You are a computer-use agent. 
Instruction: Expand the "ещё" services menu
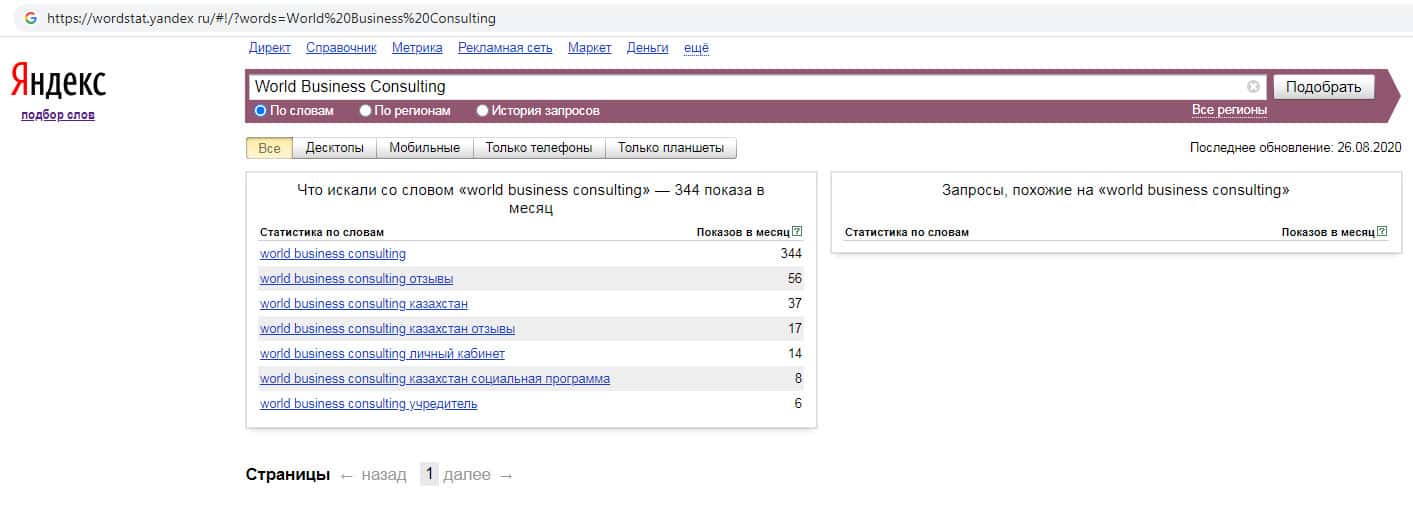[x=696, y=48]
